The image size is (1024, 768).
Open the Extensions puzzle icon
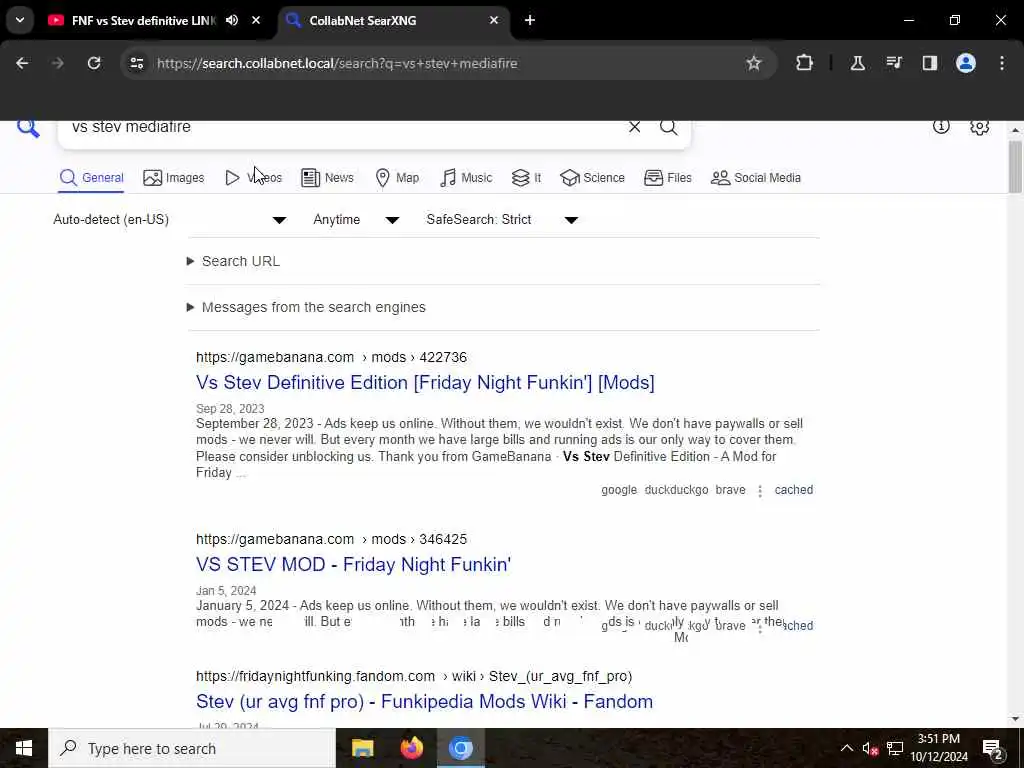[x=805, y=63]
